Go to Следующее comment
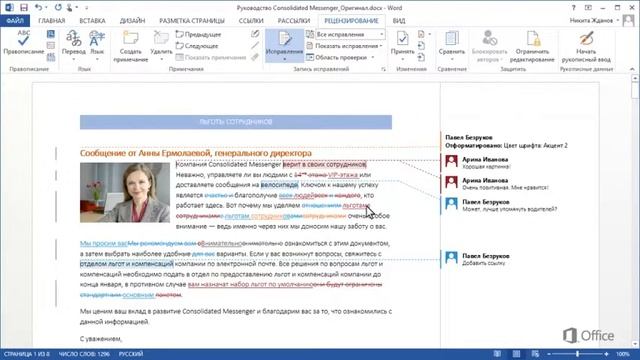Screen dimensions: 640x360 197,46
